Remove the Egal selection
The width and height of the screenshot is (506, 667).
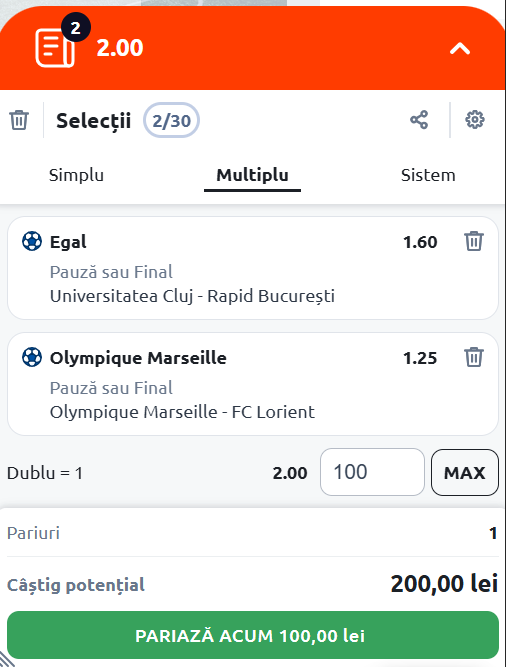474,241
